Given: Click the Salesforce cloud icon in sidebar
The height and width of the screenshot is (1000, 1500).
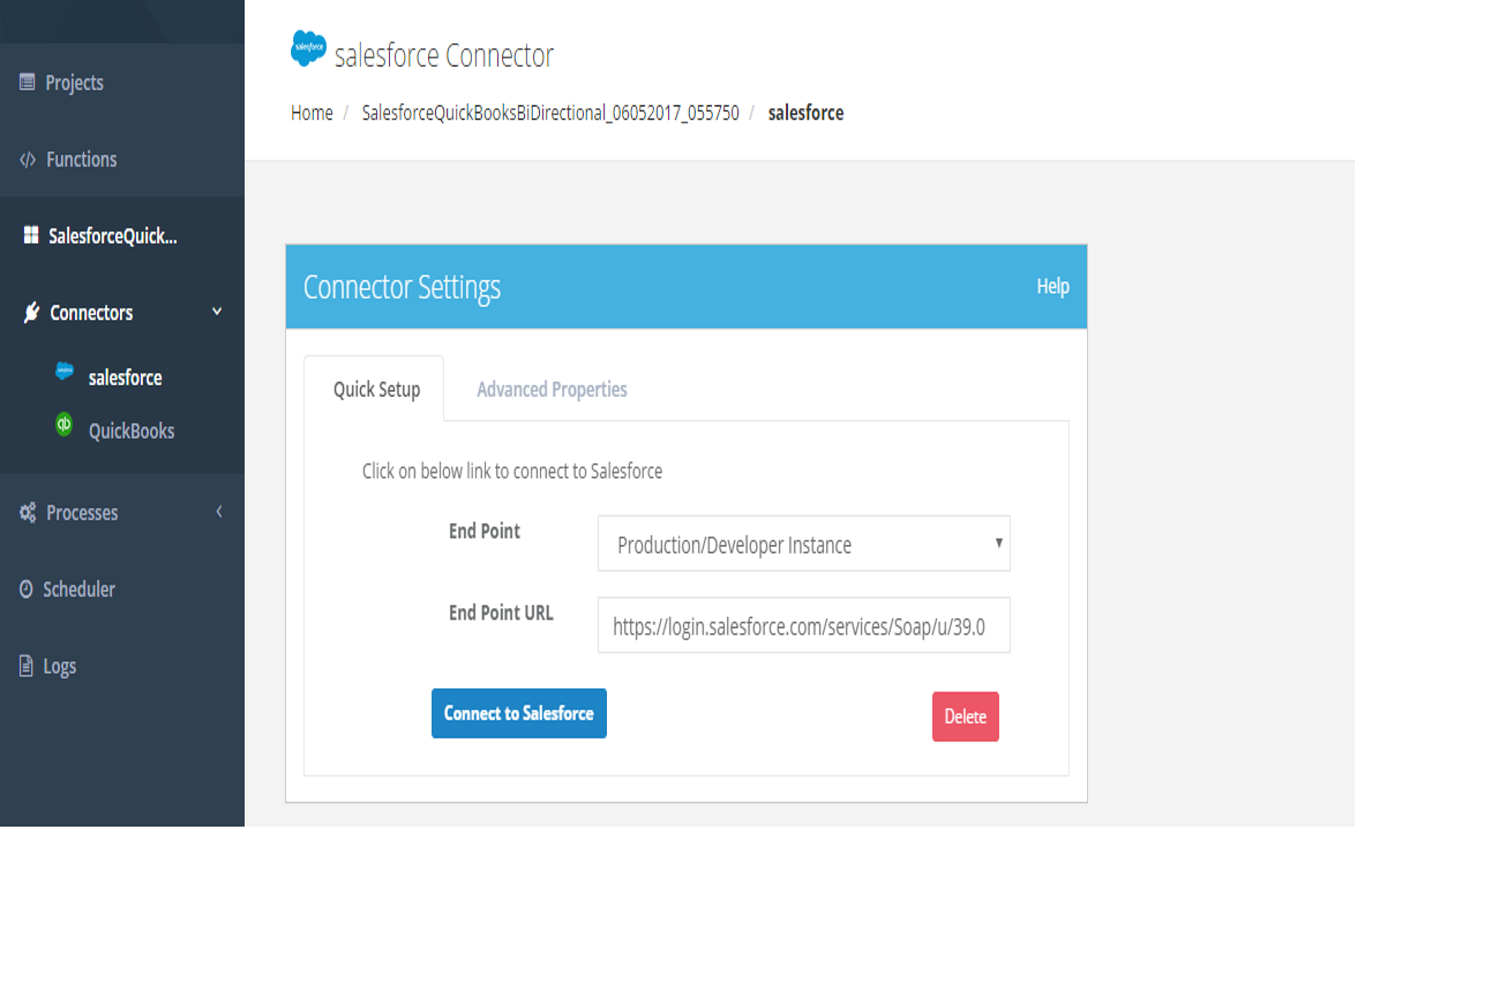Looking at the screenshot, I should 65,371.
